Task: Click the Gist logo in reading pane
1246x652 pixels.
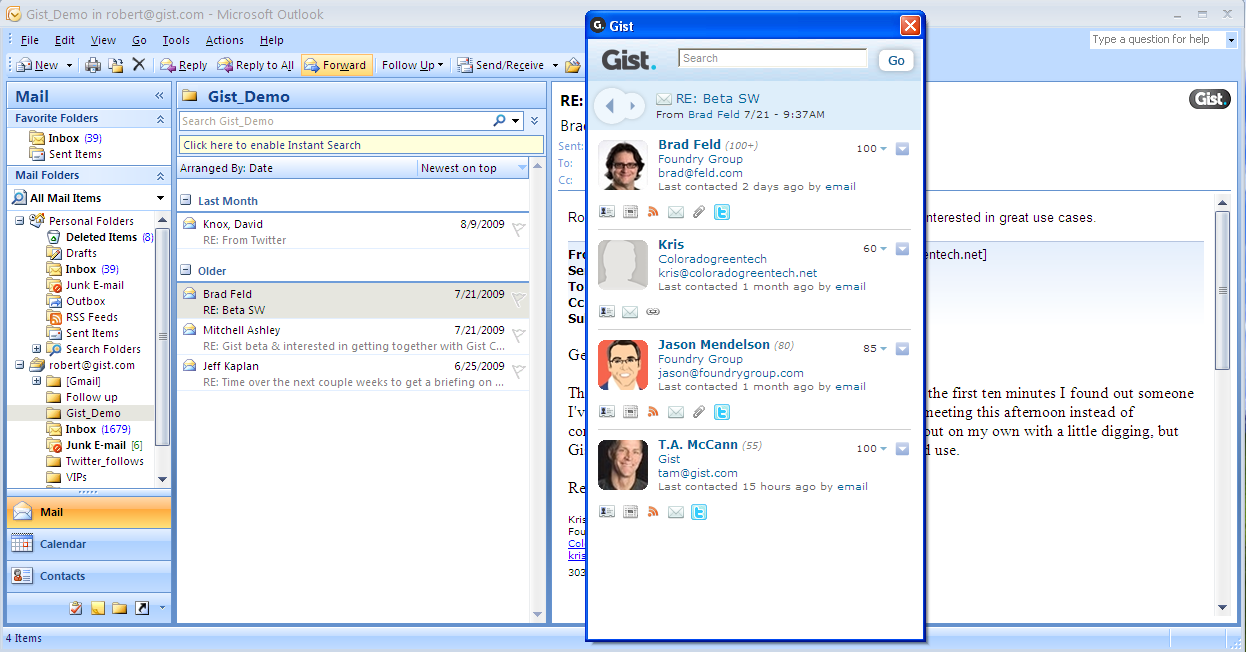Action: coord(1209,99)
